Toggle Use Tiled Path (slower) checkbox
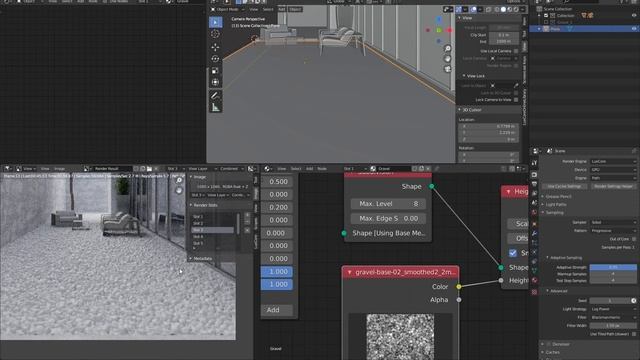 coord(634,334)
